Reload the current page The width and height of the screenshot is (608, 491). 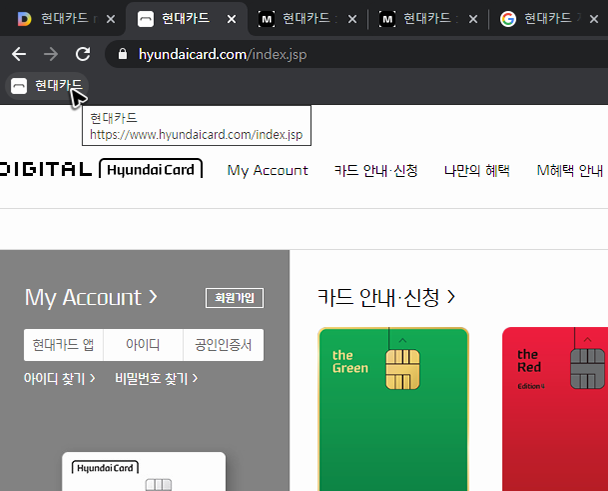83,54
